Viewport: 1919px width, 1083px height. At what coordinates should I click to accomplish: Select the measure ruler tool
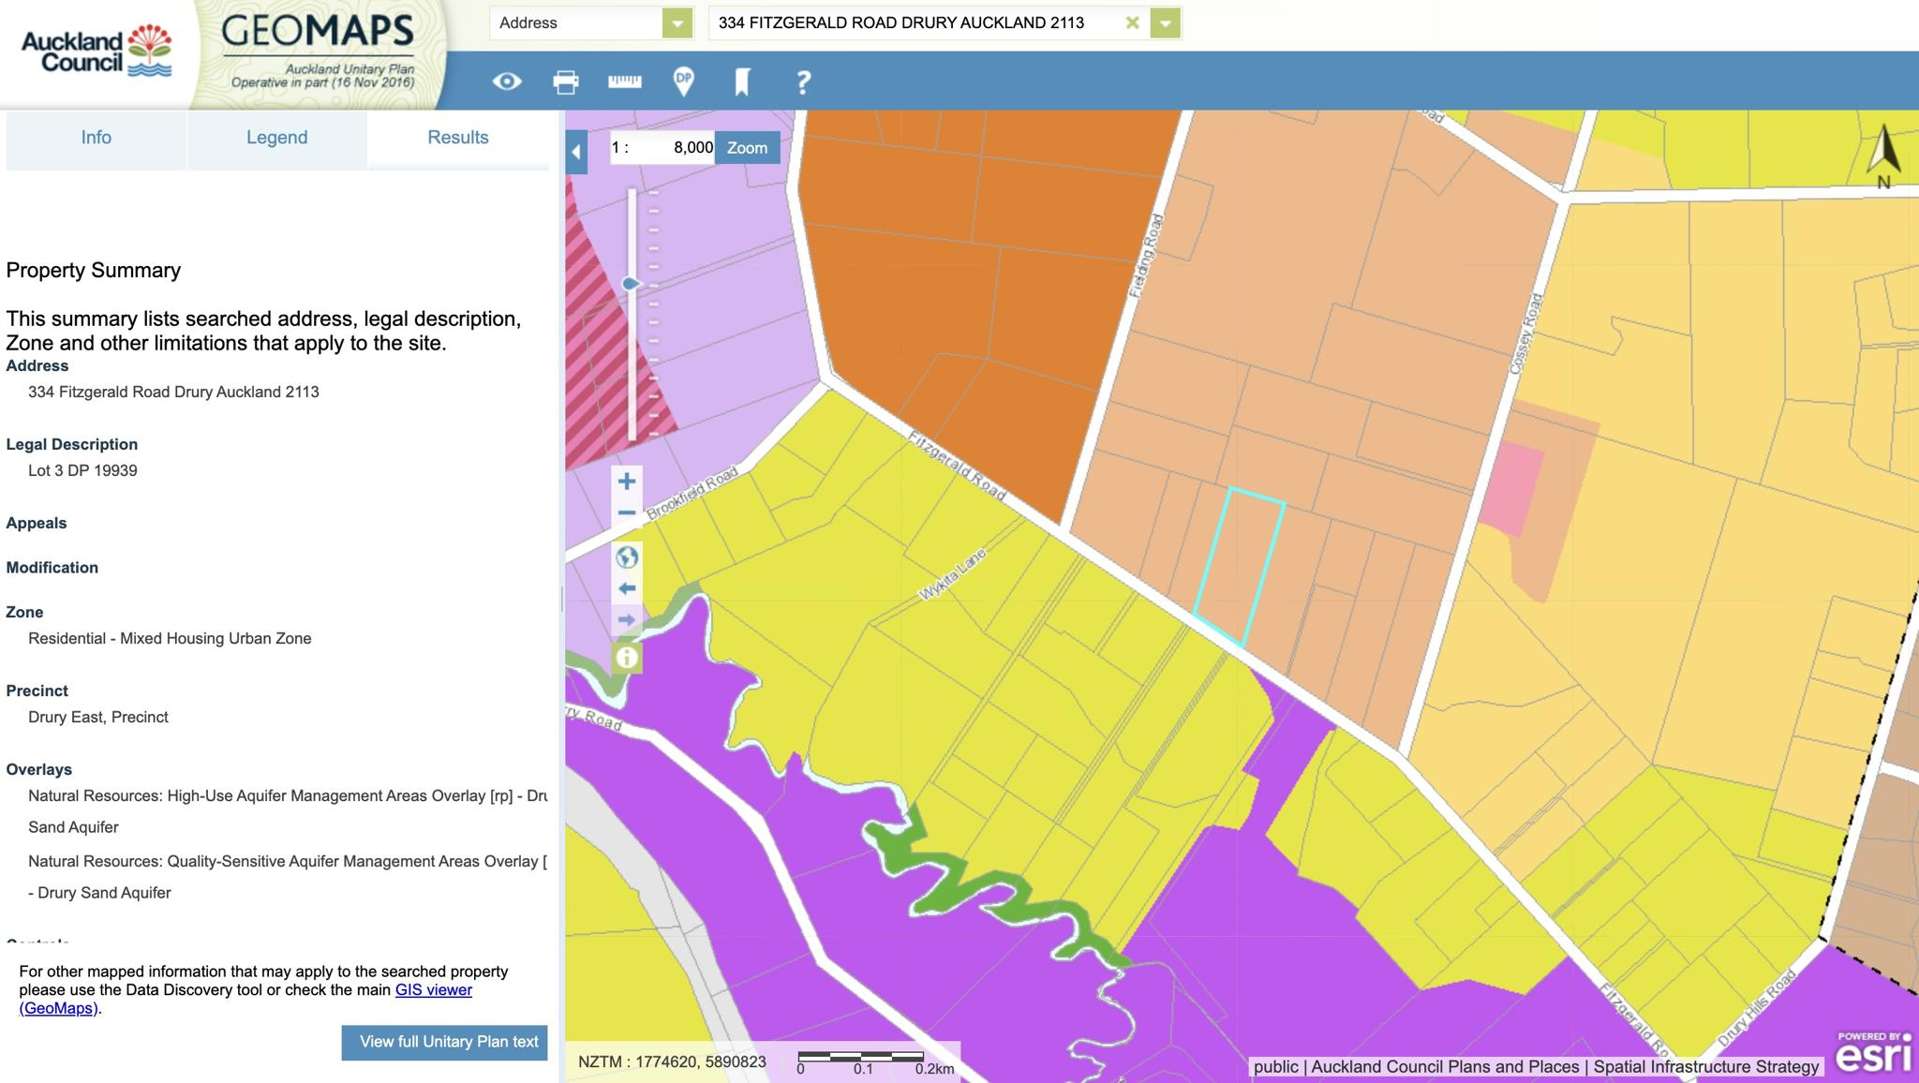(x=624, y=82)
